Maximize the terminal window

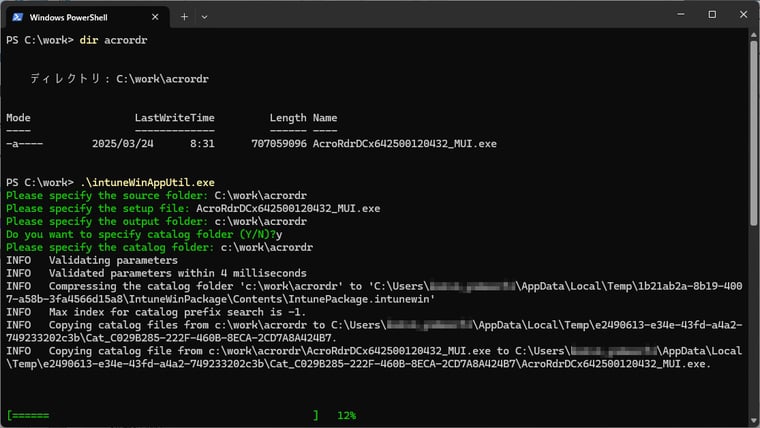click(712, 14)
